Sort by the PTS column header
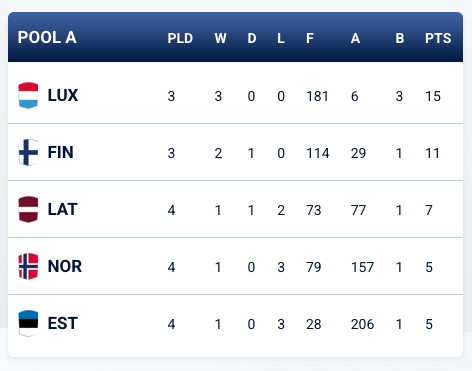Screen dimensions: 472x371 [438, 38]
